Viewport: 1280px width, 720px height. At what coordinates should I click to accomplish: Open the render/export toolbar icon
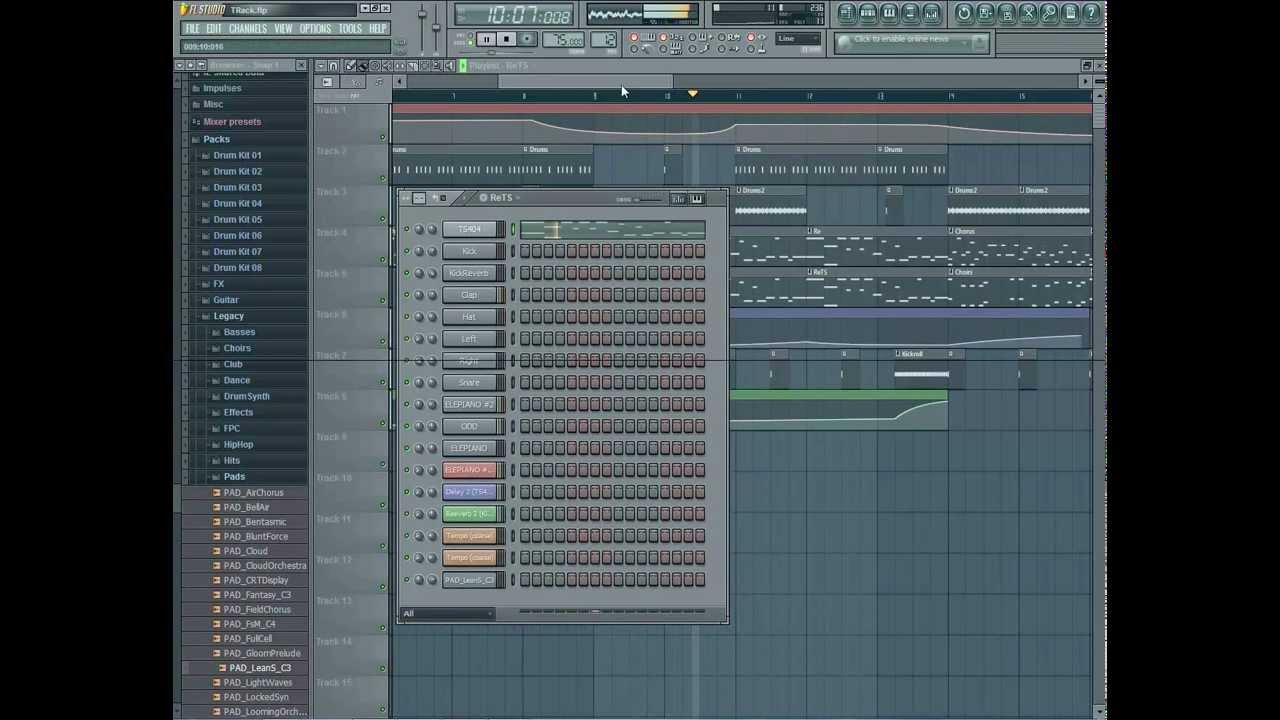pos(1007,13)
